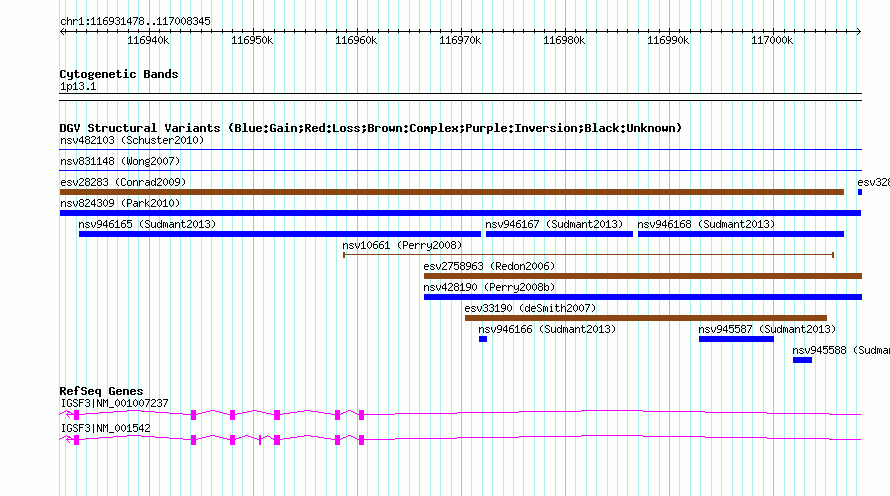Click the nsv824309 (Park2010) blue bar
This screenshot has width=890, height=496.
(x=460, y=213)
